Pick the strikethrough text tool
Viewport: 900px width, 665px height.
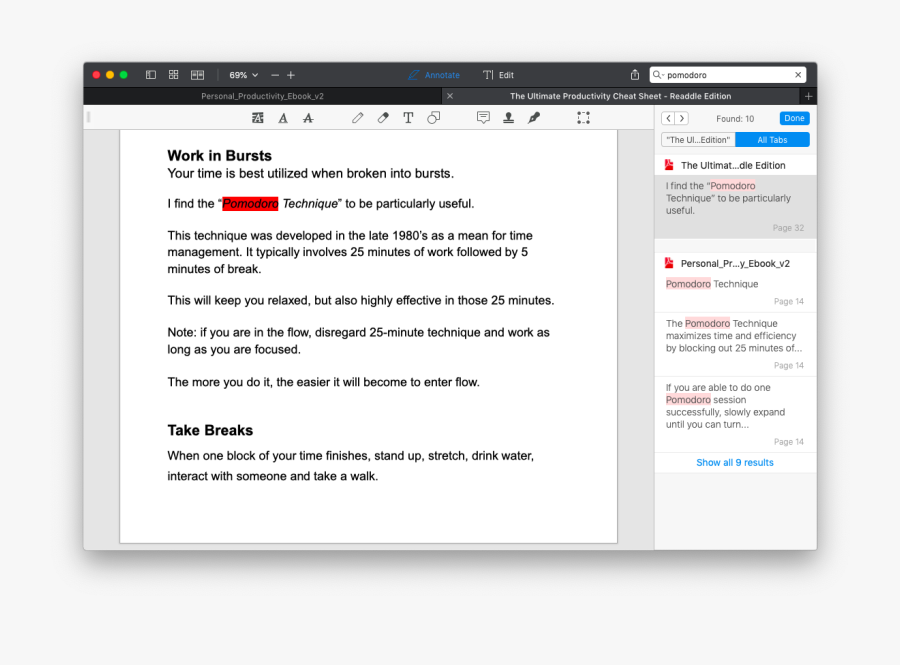coord(308,118)
